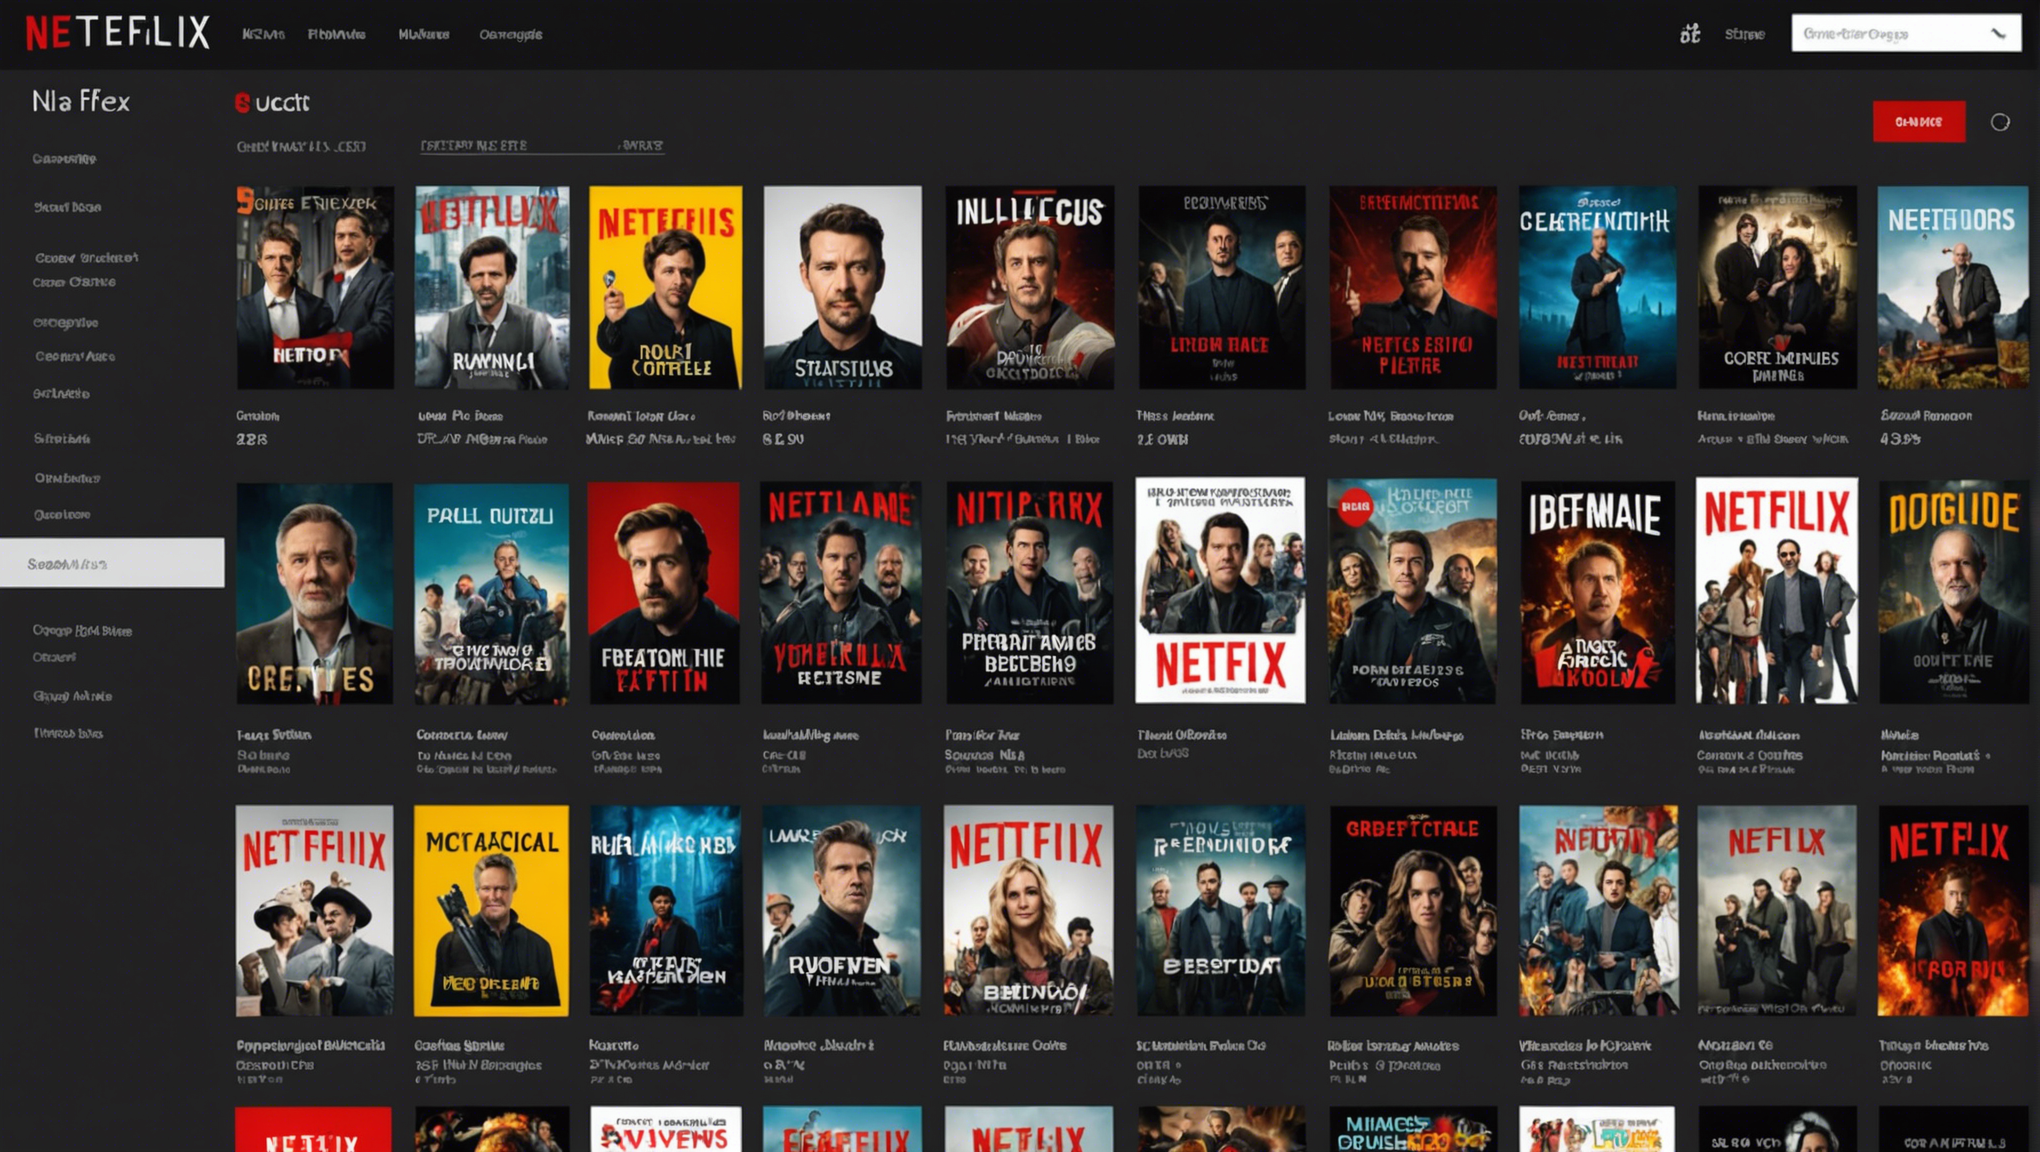Open the yellow MCTAACICAL poster
Viewport: 2040px width, 1152px height.
(491, 911)
